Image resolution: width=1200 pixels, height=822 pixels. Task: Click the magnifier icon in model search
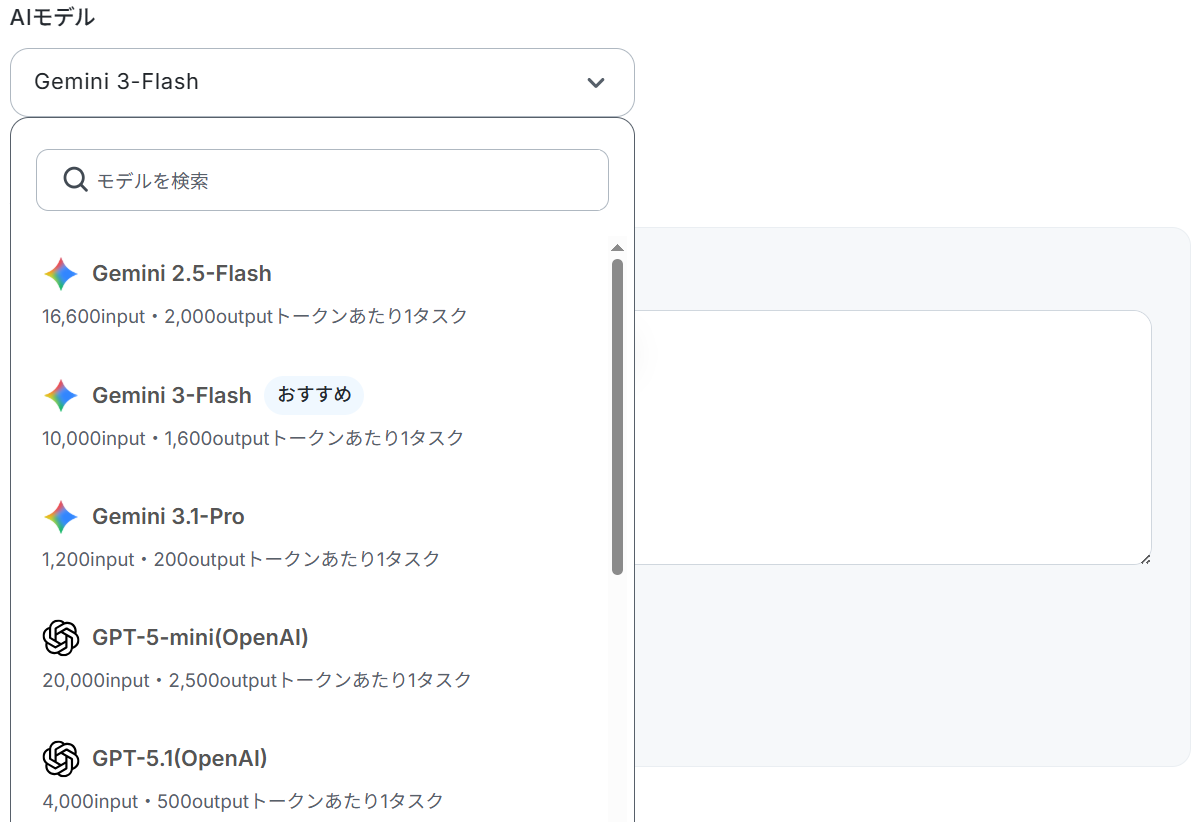tap(75, 180)
